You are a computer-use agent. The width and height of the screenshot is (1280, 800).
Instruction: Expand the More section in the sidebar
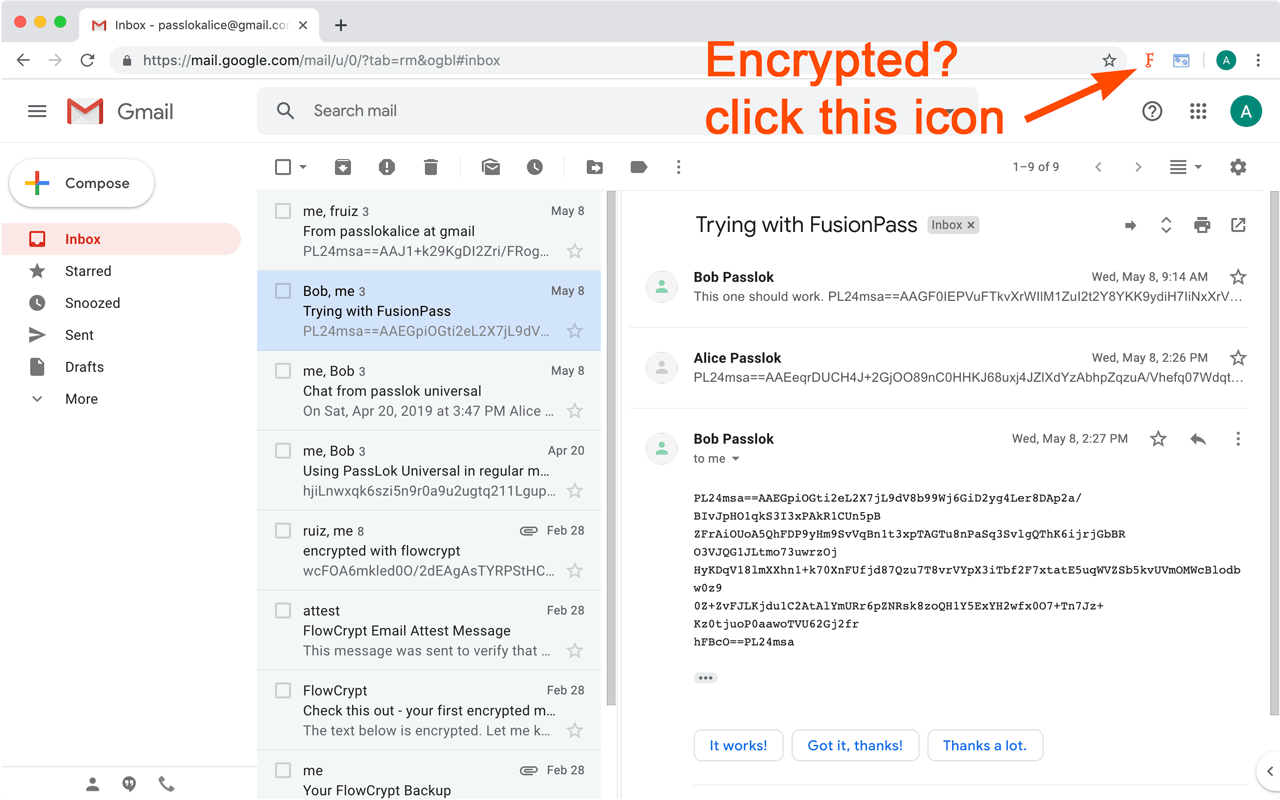[x=80, y=398]
